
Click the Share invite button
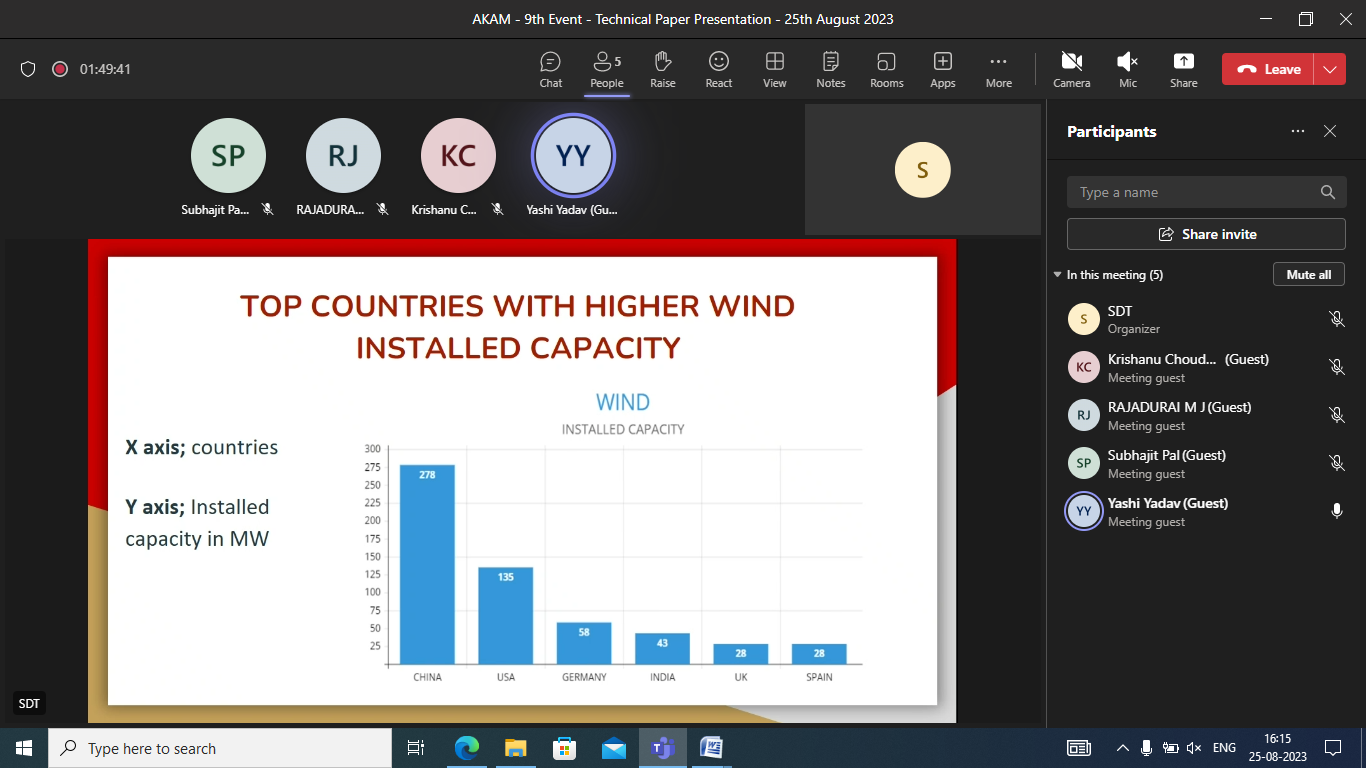pos(1206,234)
